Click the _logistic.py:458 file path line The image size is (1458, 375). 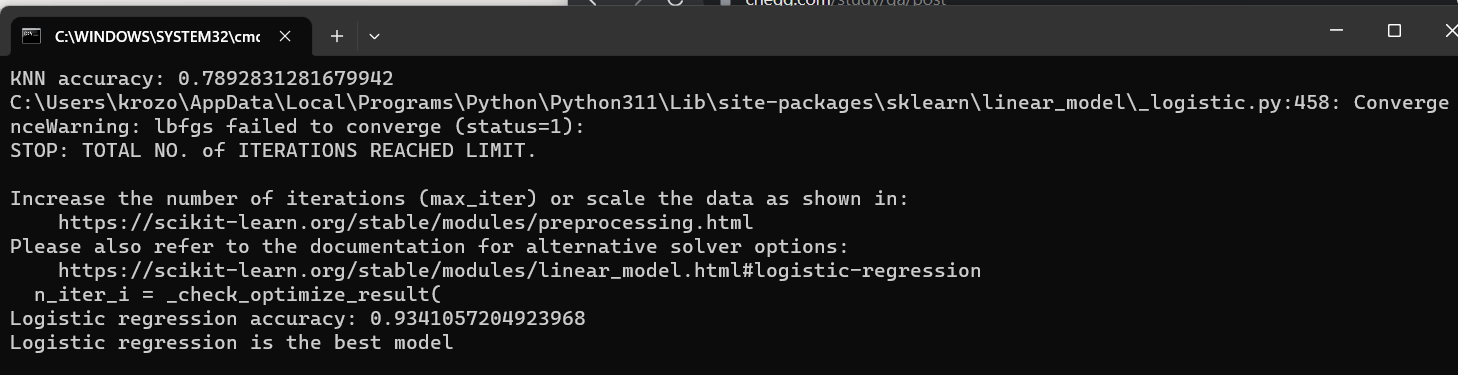pos(729,102)
